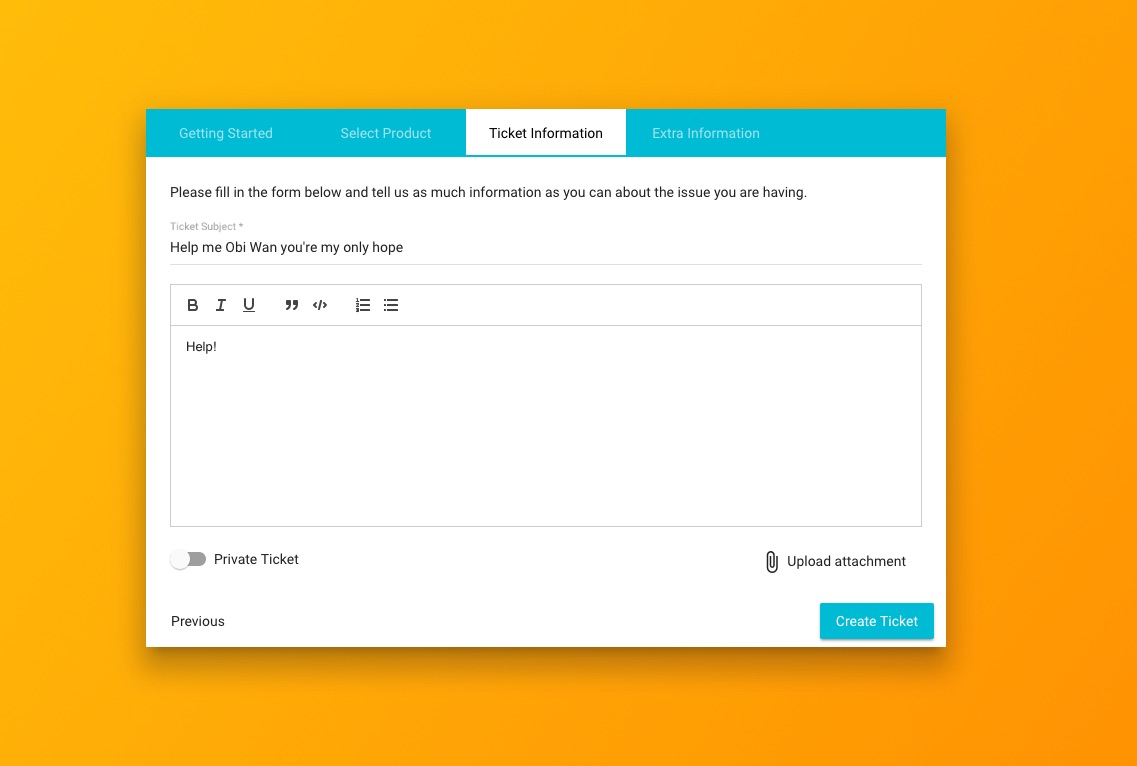Click the Private Ticket label text
Screen dimensions: 1137x766
[256, 560]
